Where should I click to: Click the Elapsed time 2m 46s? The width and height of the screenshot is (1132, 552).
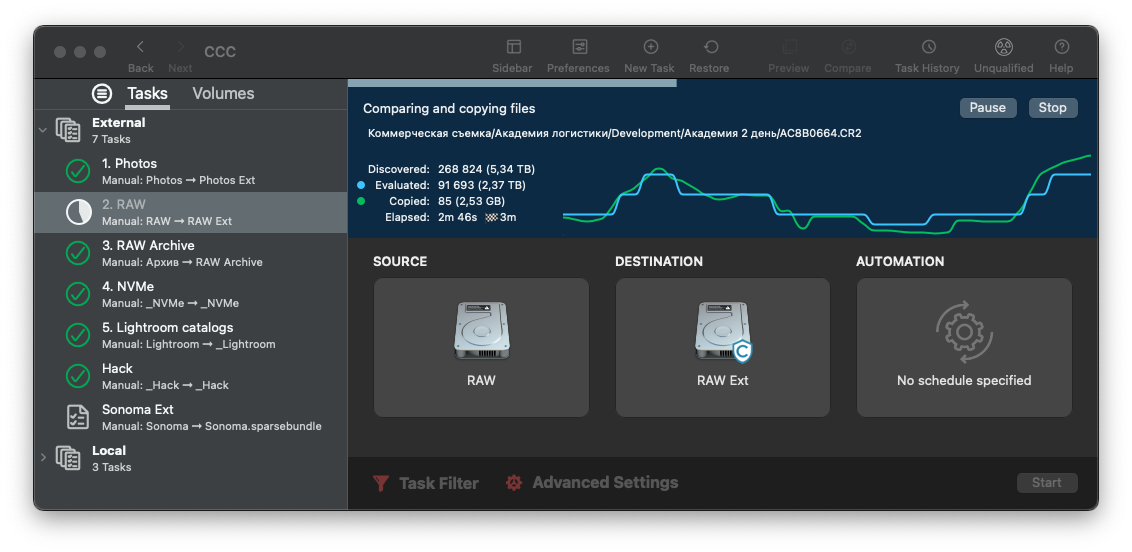pyautogui.click(x=458, y=217)
